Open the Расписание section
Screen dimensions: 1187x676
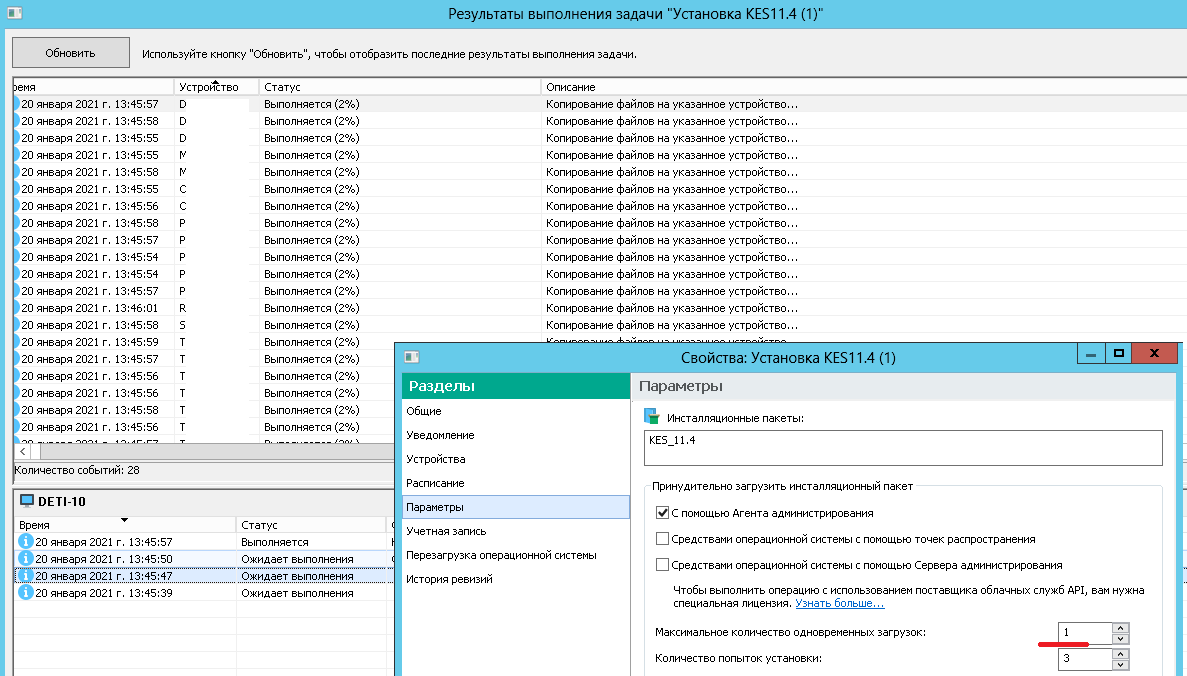click(x=435, y=483)
